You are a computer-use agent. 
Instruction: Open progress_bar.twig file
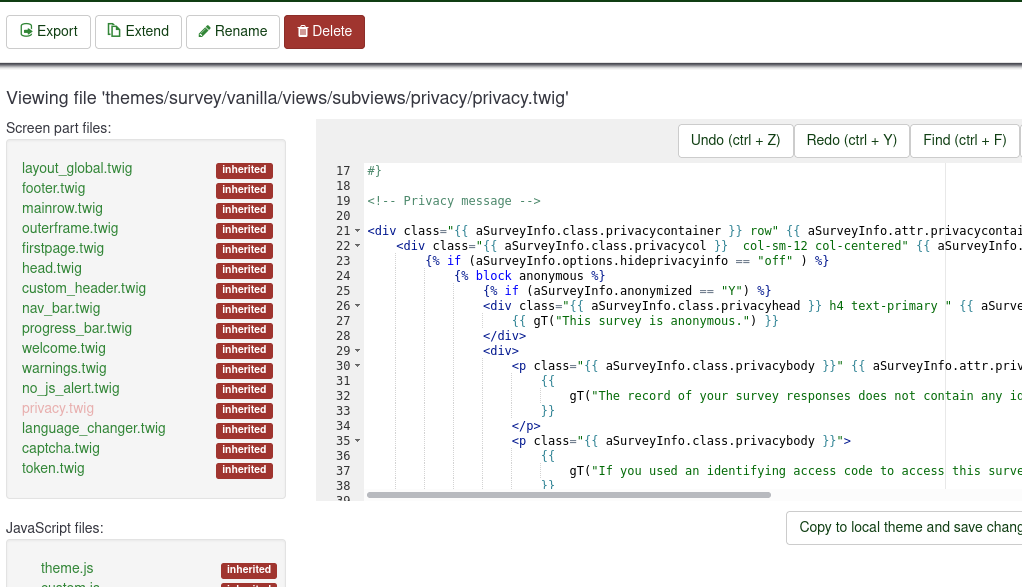coord(76,329)
